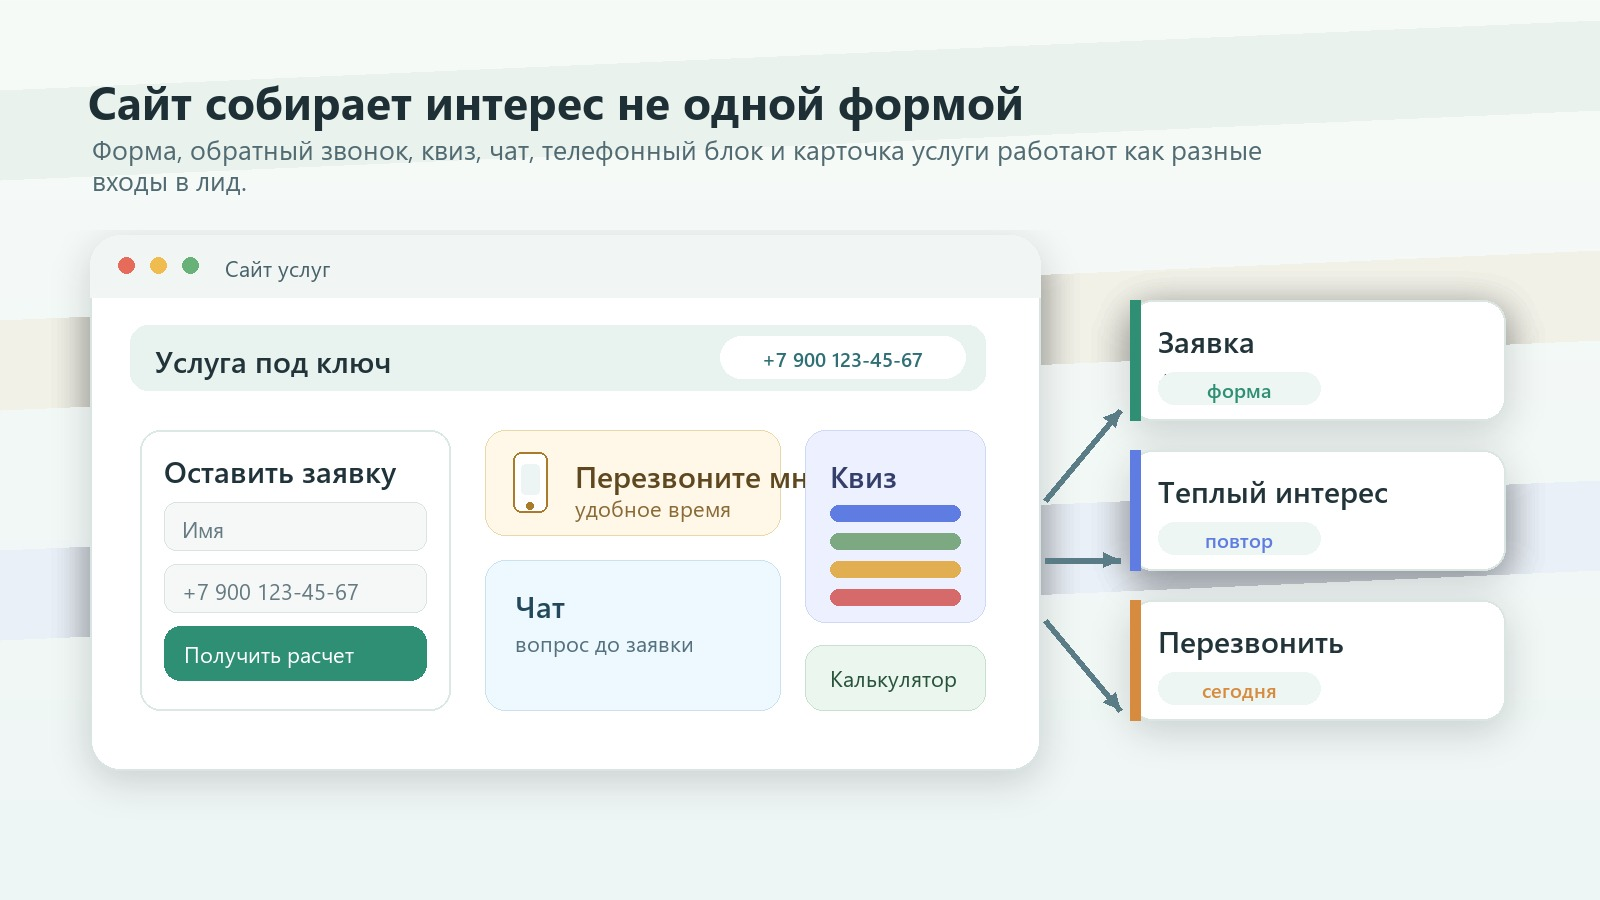Screen dimensions: 1600x900
Task: Click the green window dot
Action: pyautogui.click(x=190, y=265)
